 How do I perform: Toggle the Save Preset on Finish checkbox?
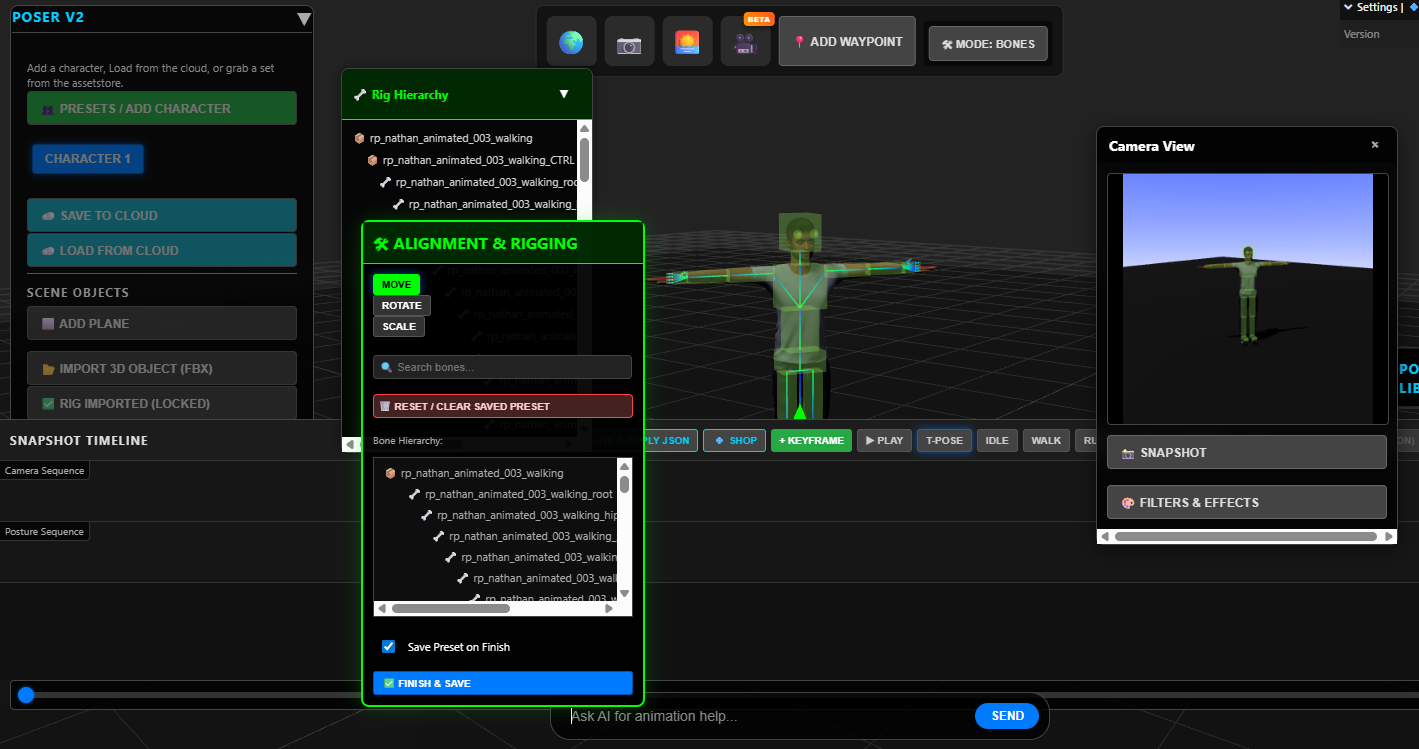click(x=388, y=646)
